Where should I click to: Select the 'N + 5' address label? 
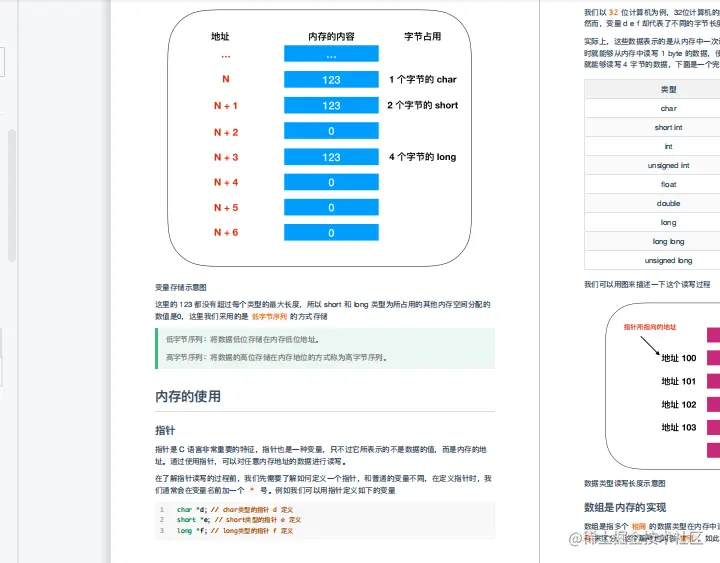[225, 208]
